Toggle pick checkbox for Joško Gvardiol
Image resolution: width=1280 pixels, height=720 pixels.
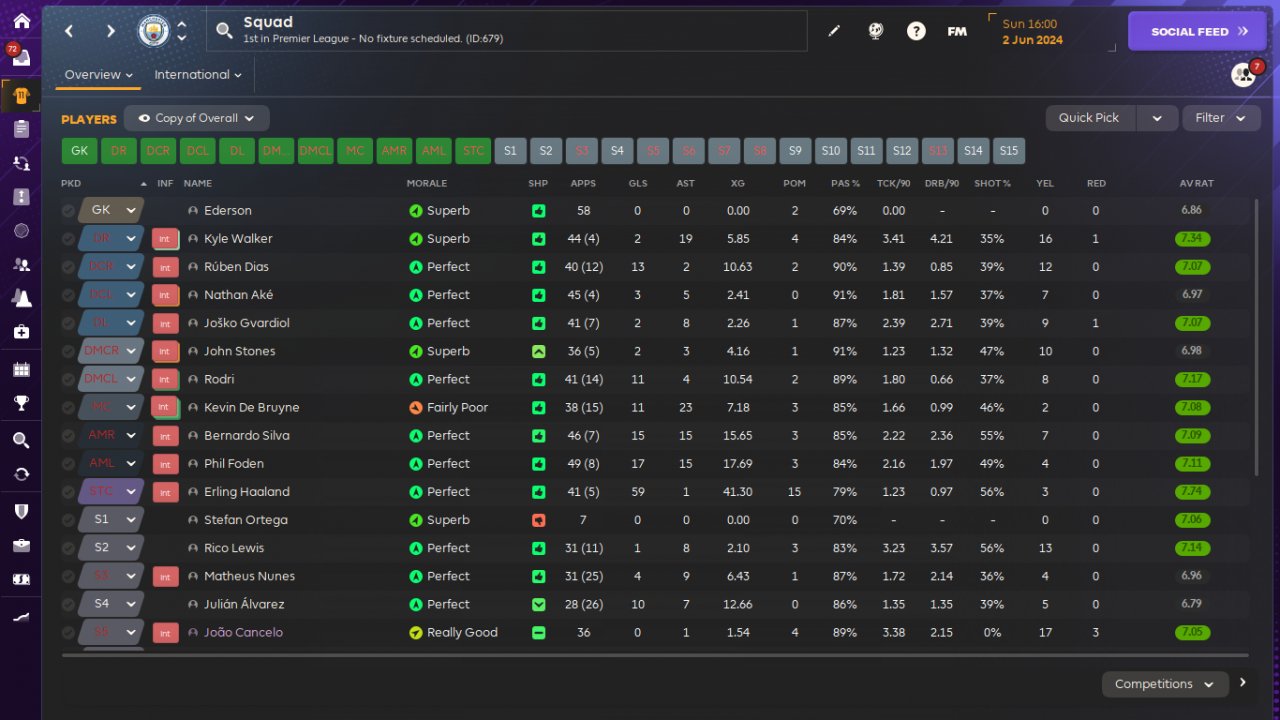click(x=68, y=323)
